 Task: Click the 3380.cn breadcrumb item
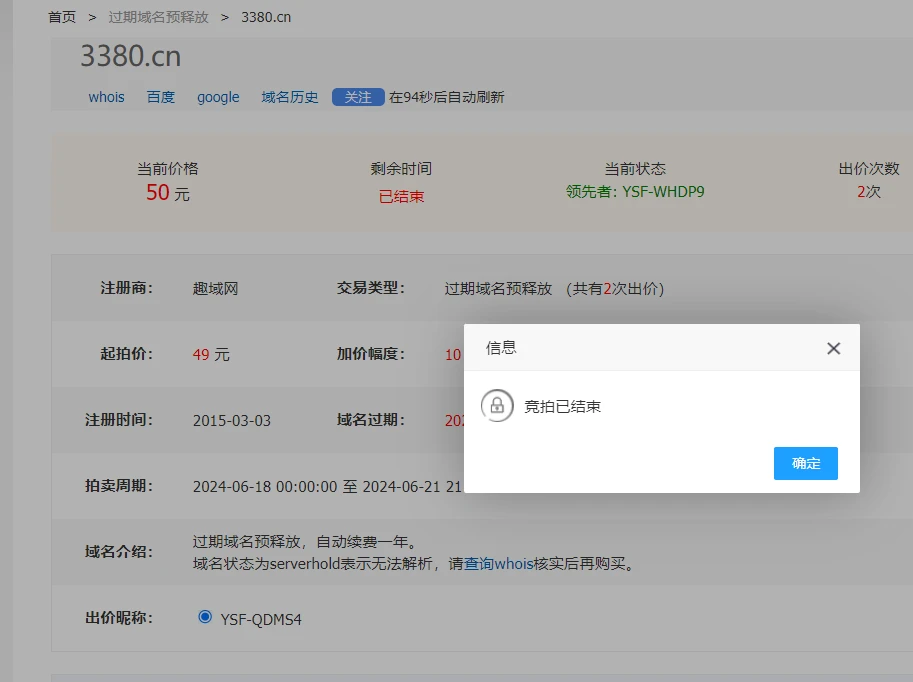[266, 17]
